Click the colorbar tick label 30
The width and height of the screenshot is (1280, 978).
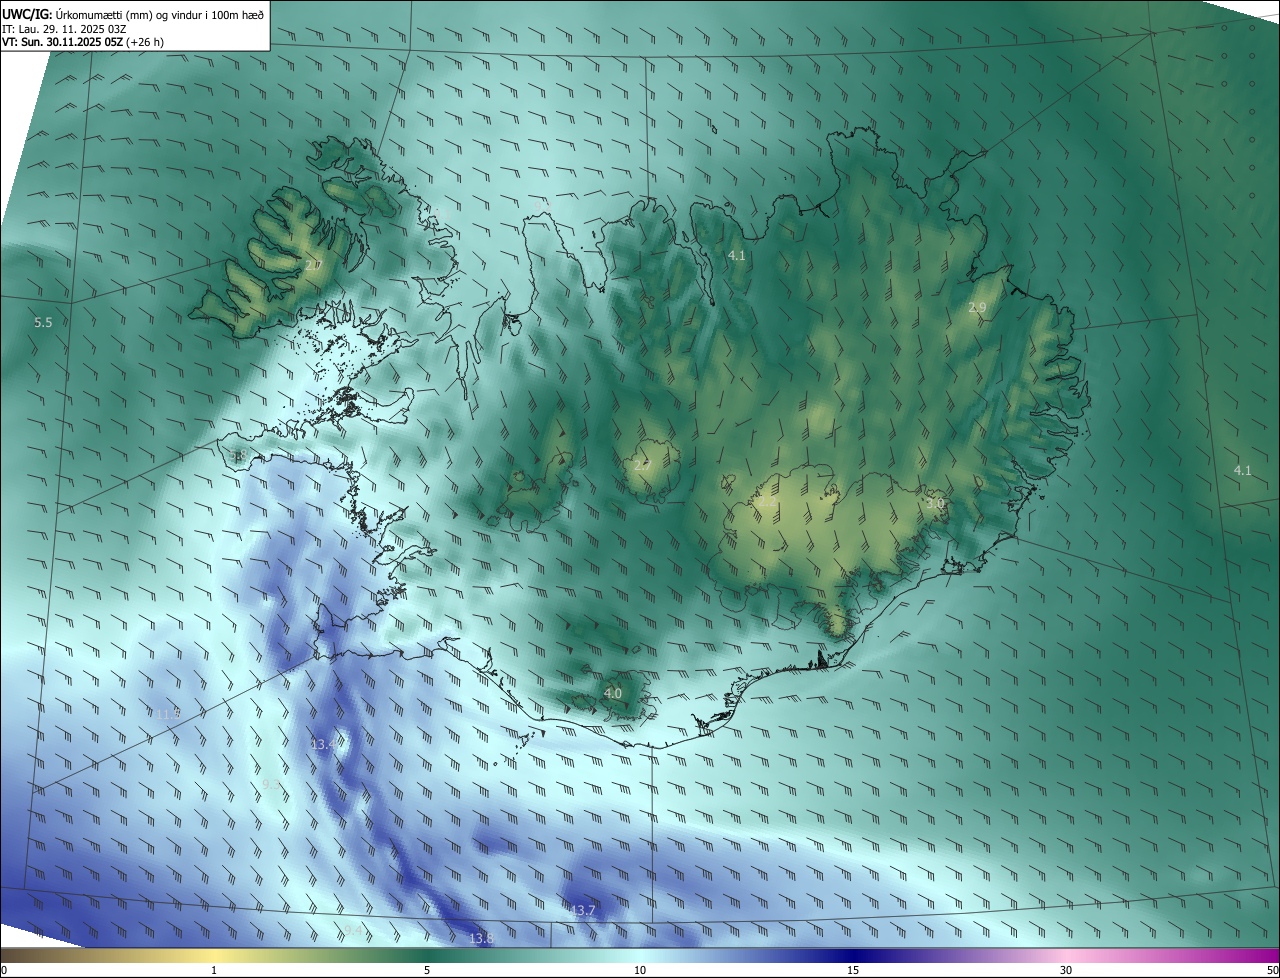[x=1066, y=970]
